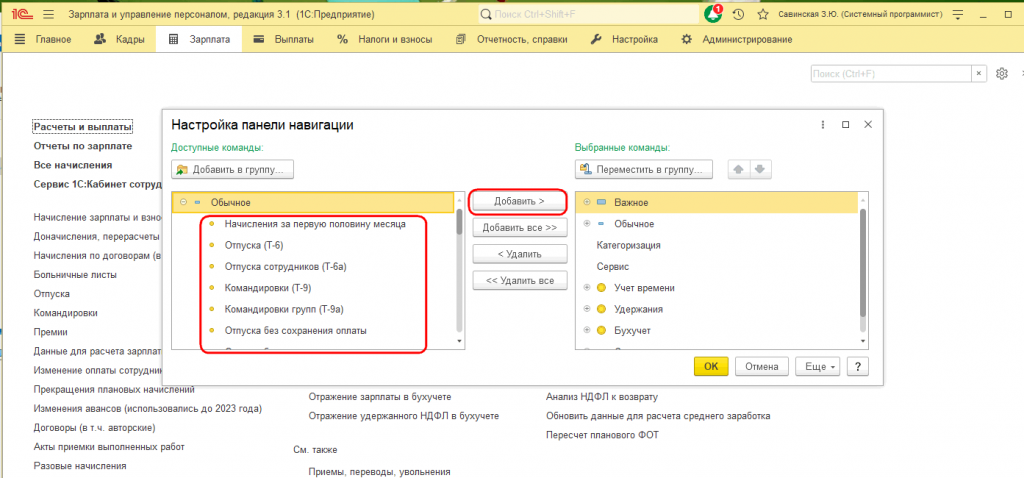Clear the section search field with x
Viewport: 1024px width, 478px height.
click(x=978, y=73)
